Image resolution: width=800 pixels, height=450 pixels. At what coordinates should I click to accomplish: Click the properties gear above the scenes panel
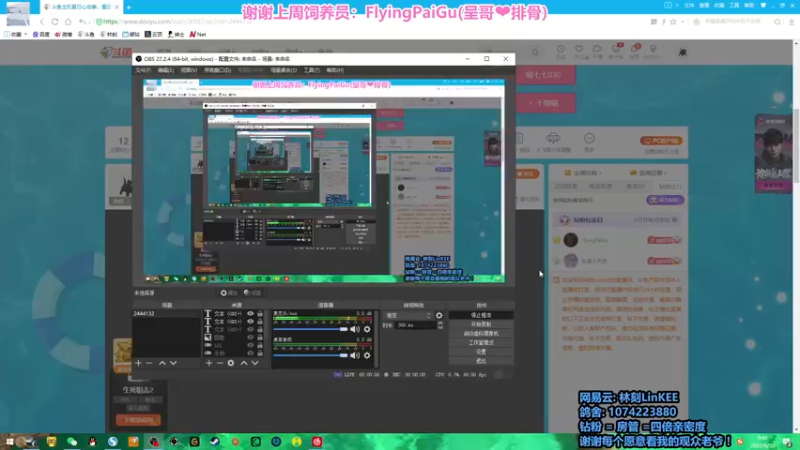tap(228, 293)
